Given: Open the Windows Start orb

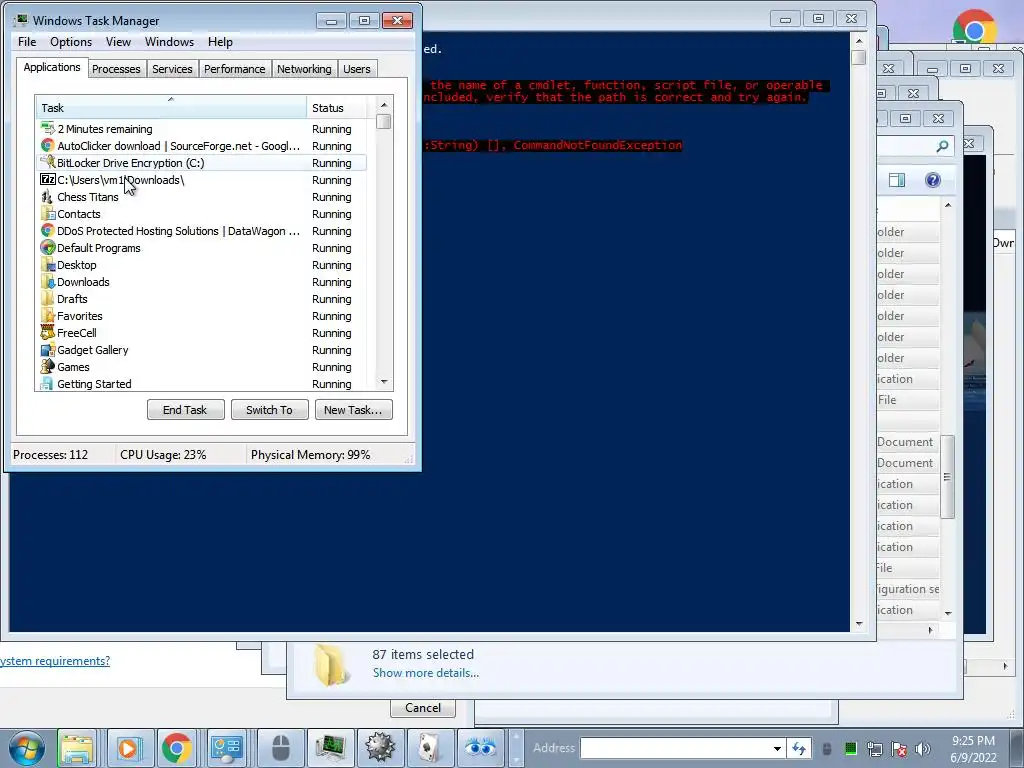Looking at the screenshot, I should 27,748.
